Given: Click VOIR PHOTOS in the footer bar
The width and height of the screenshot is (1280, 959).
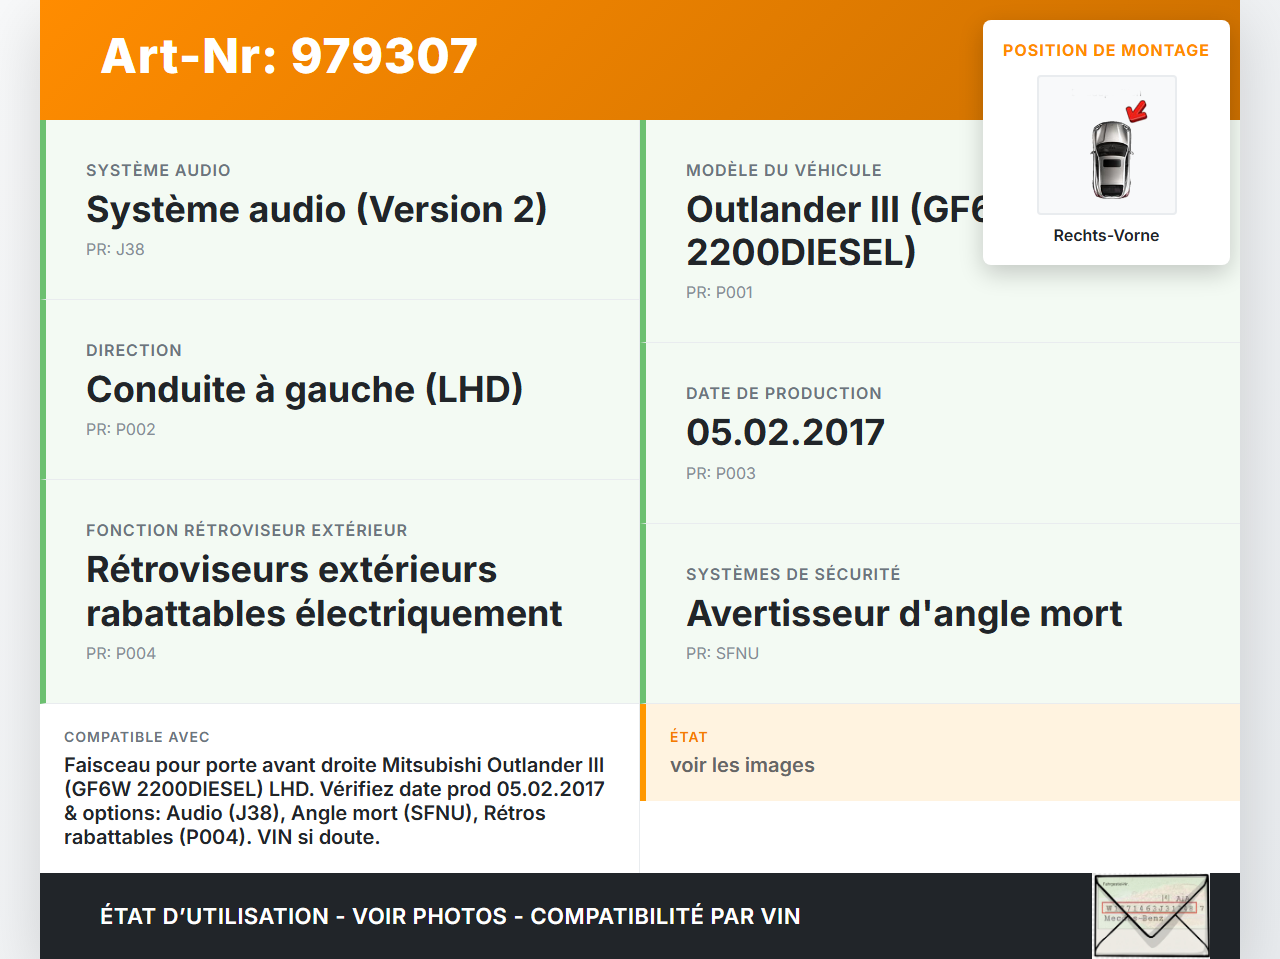Looking at the screenshot, I should pyautogui.click(x=427, y=916).
